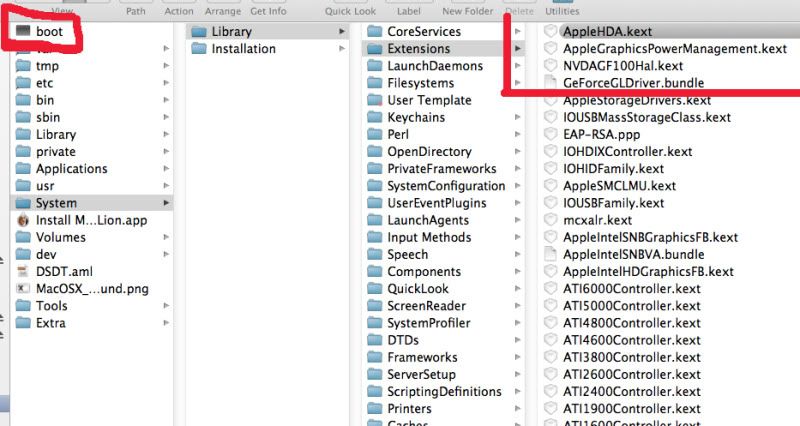Select ATI4800Controller.kext in the file list

click(x=632, y=323)
